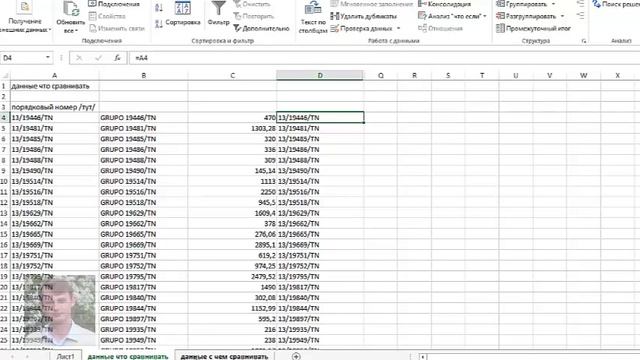Click the formula bar with =A4
This screenshot has height=360, width=640.
[384, 58]
